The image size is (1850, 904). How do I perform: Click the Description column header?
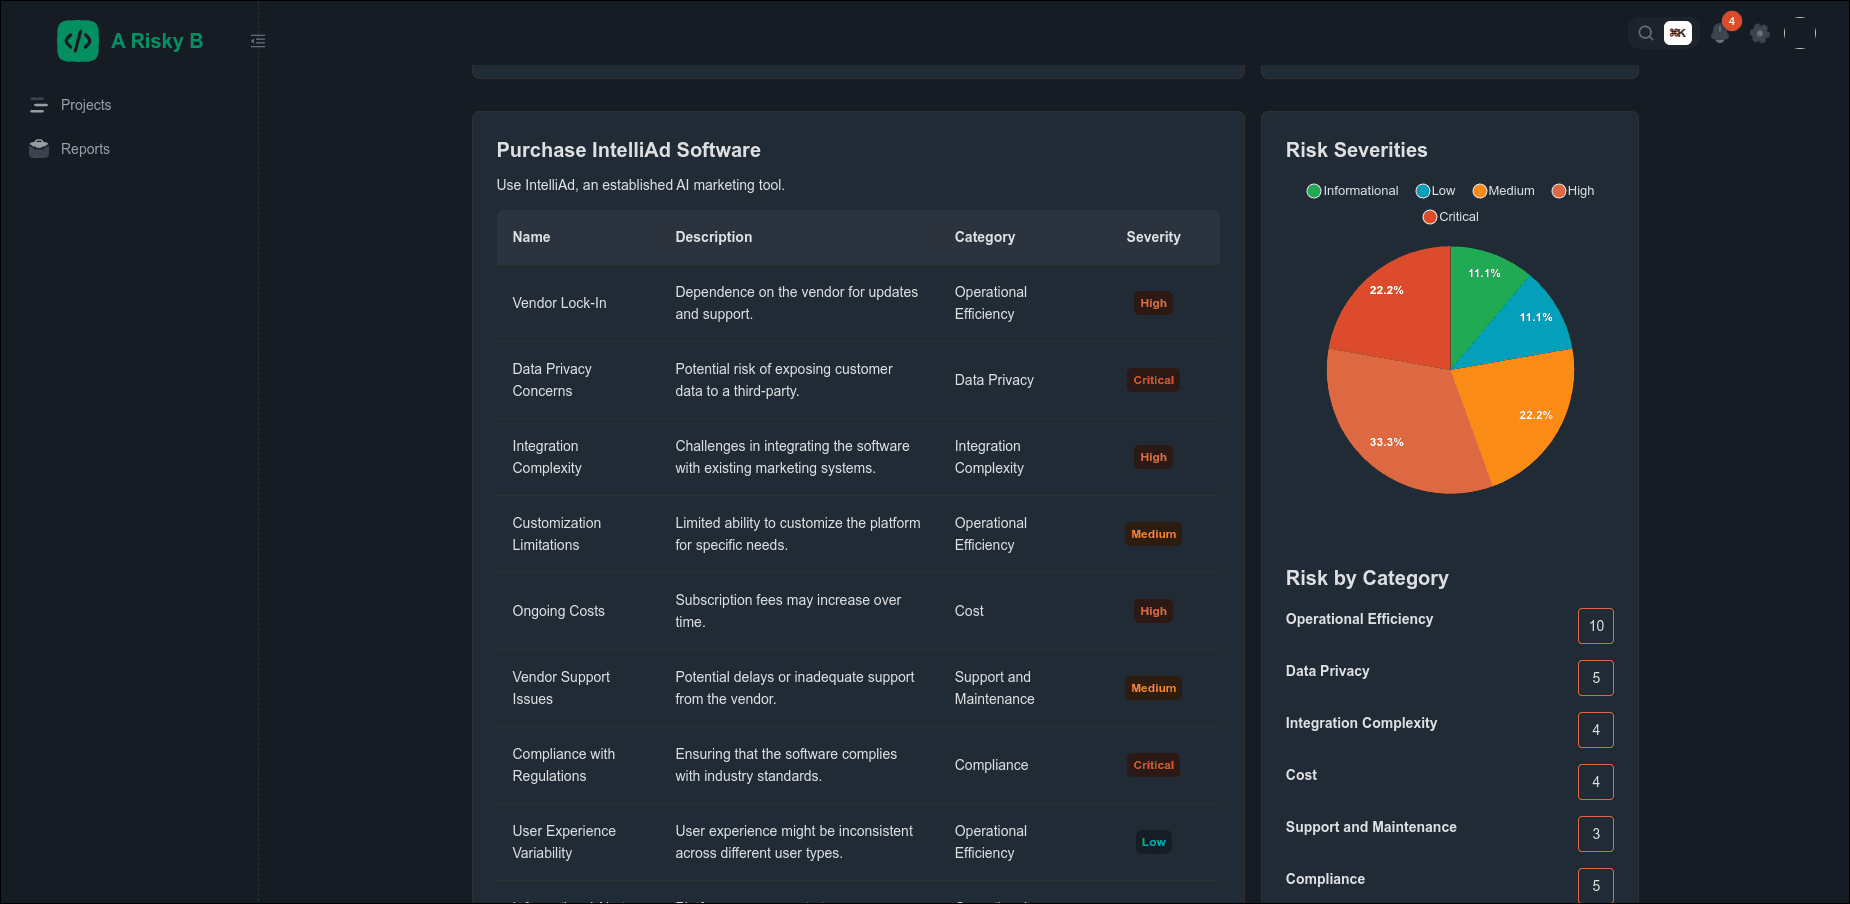713,237
